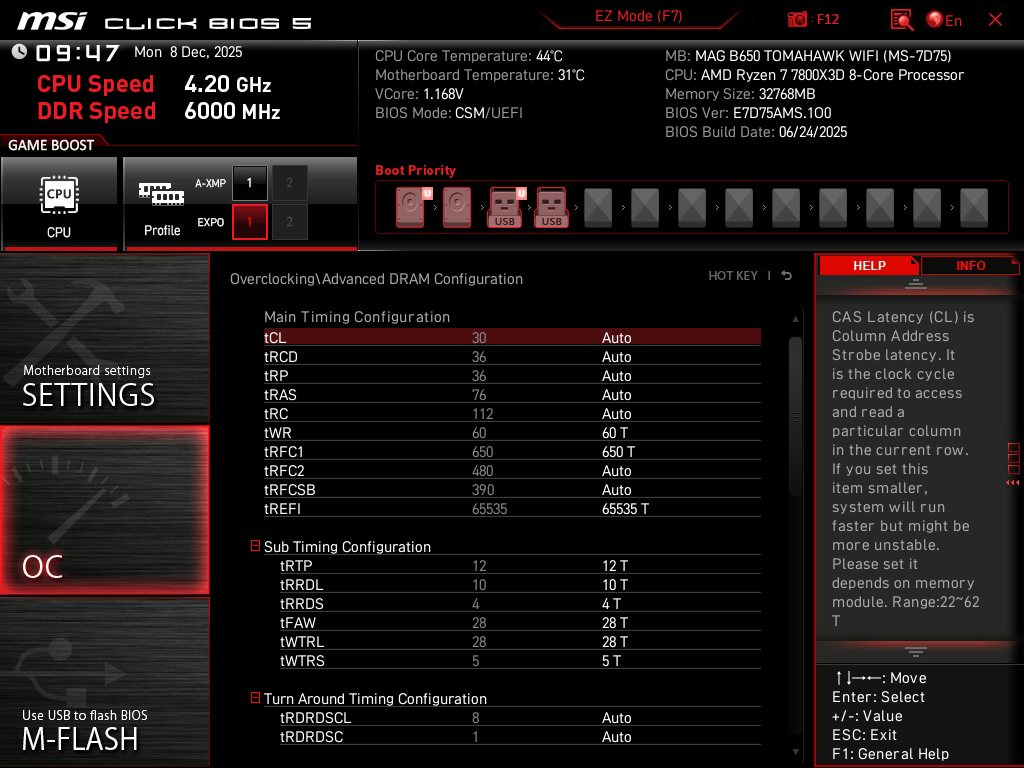
Task: Select the tRRDL 10 T row
Action: pyautogui.click(x=520, y=584)
